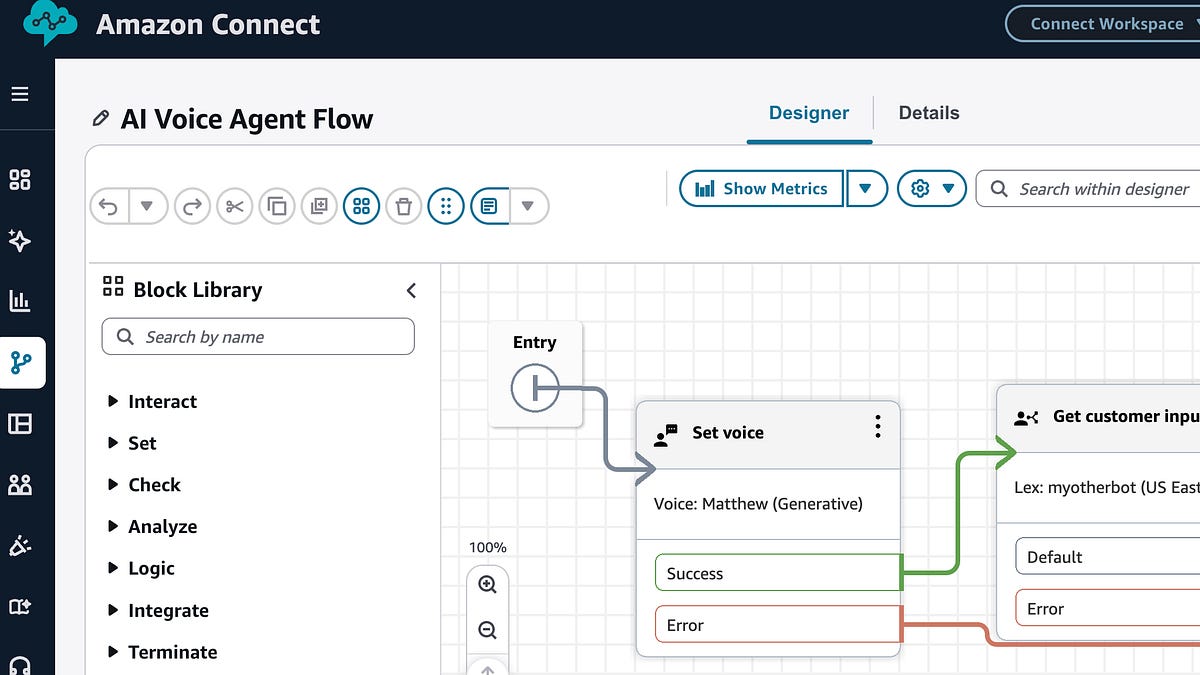The image size is (1200, 675).
Task: Open the book sparkle icon in sidebar
Action: click(20, 607)
